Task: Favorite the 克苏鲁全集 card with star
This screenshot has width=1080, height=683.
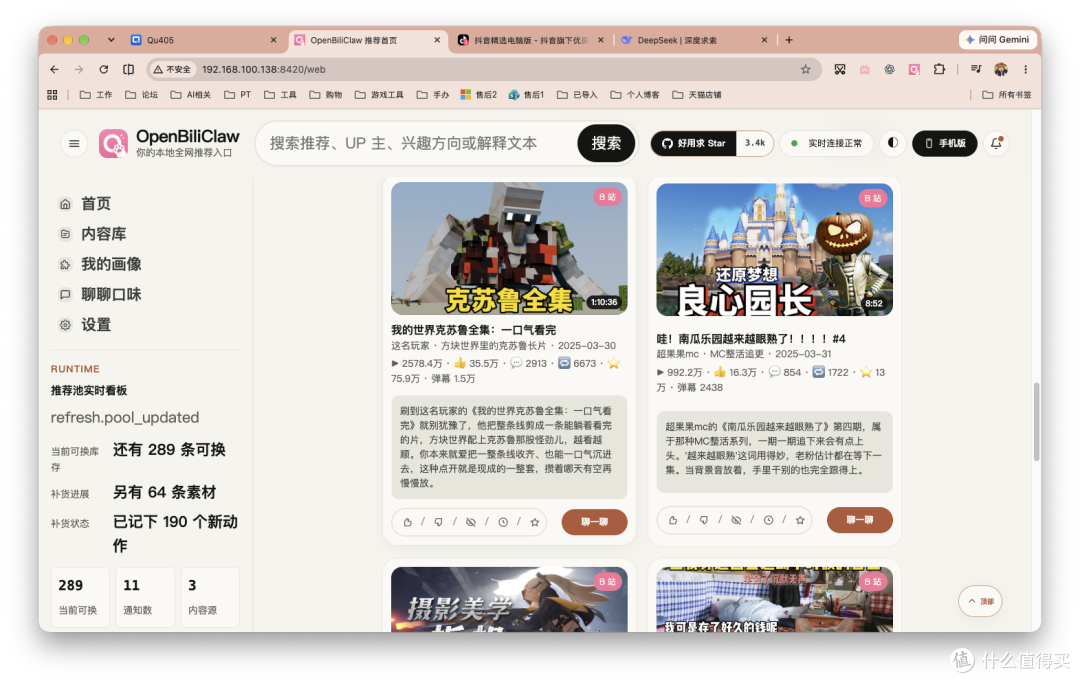Action: tap(534, 523)
